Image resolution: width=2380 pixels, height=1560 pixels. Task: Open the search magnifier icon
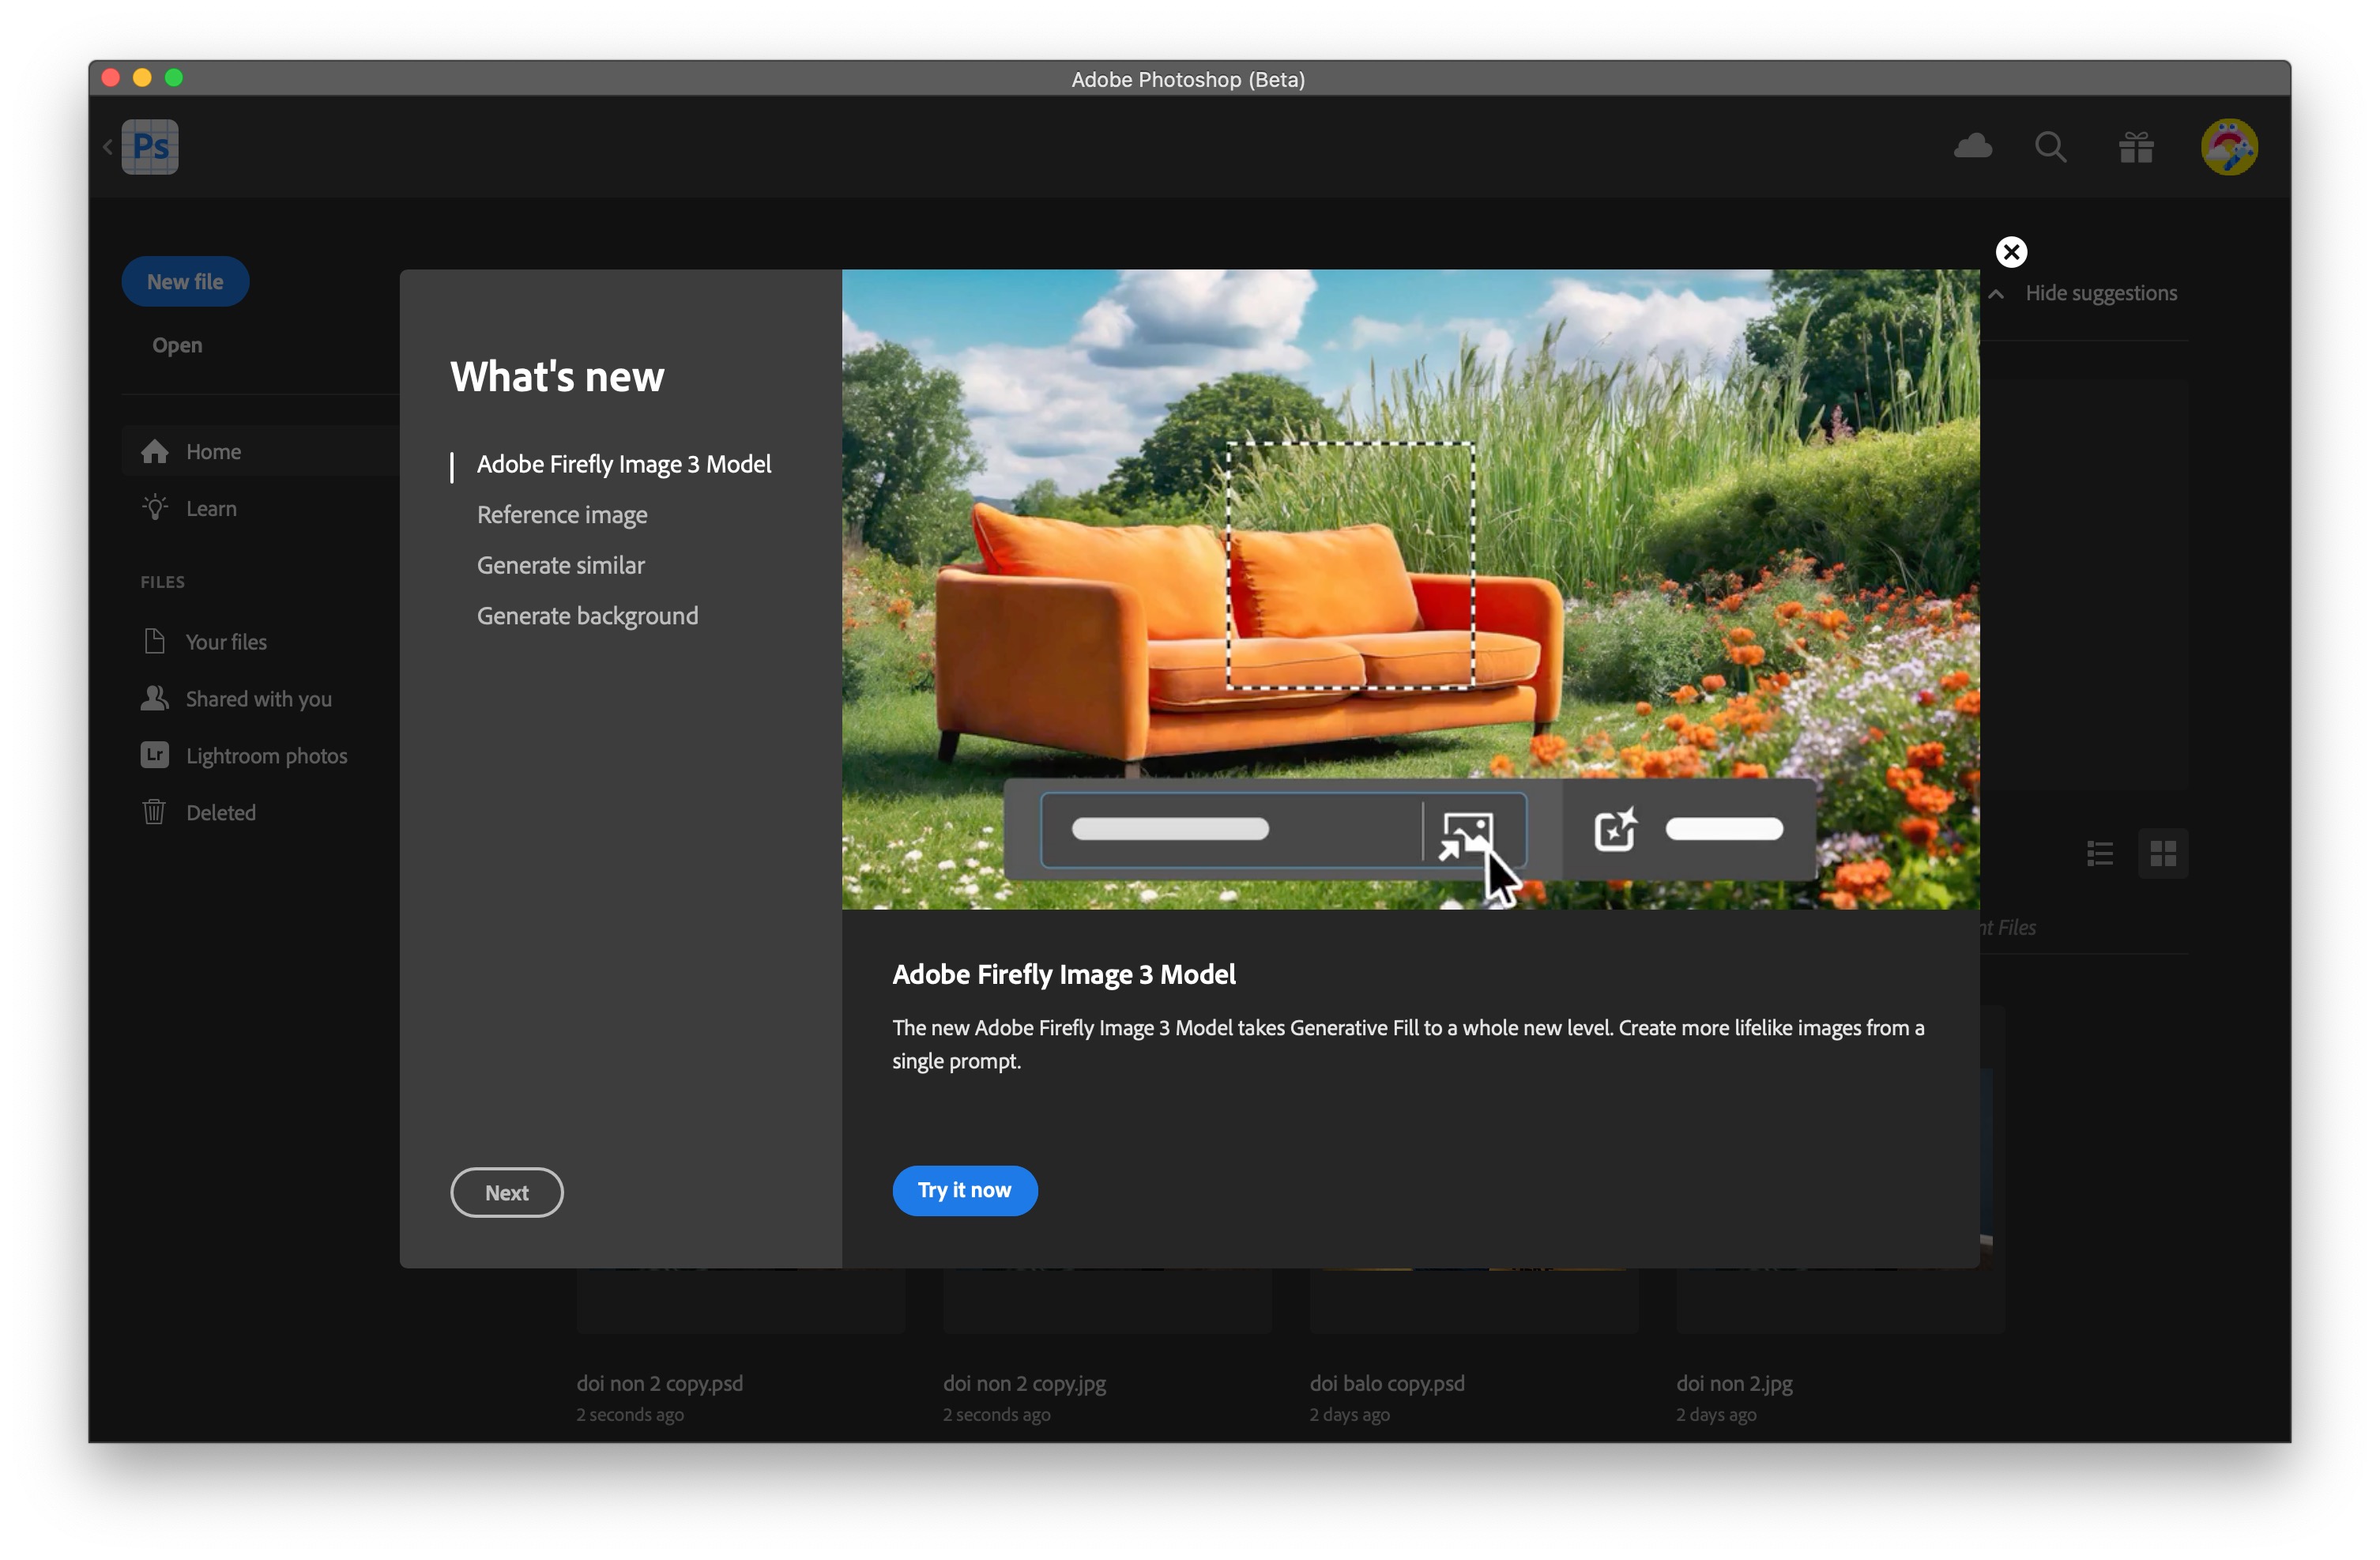click(2050, 148)
